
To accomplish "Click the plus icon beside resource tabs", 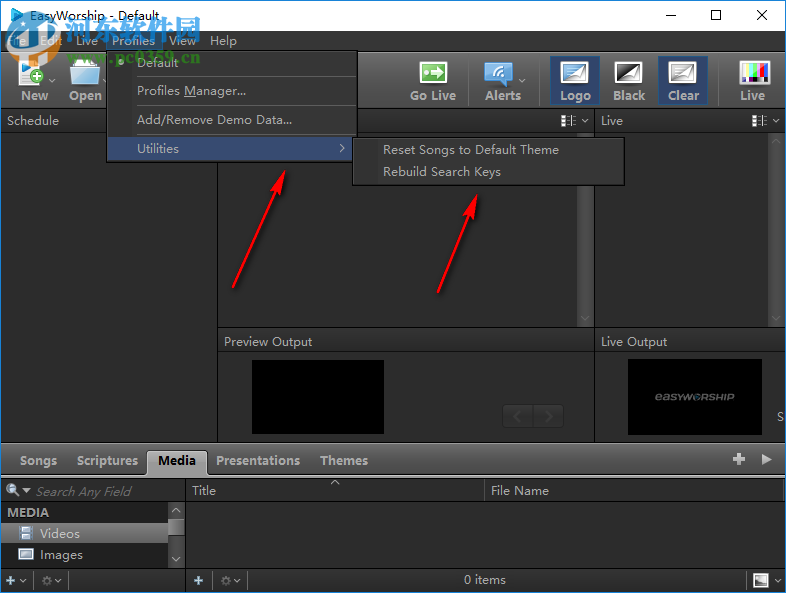I will click(739, 459).
